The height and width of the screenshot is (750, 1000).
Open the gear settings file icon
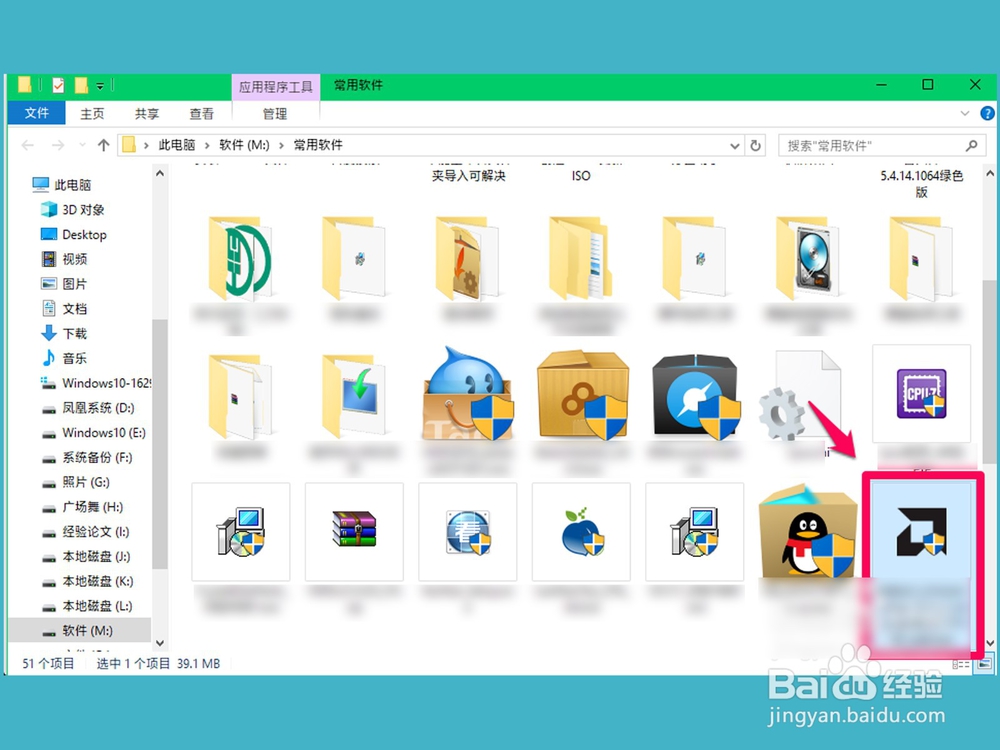tap(800, 395)
